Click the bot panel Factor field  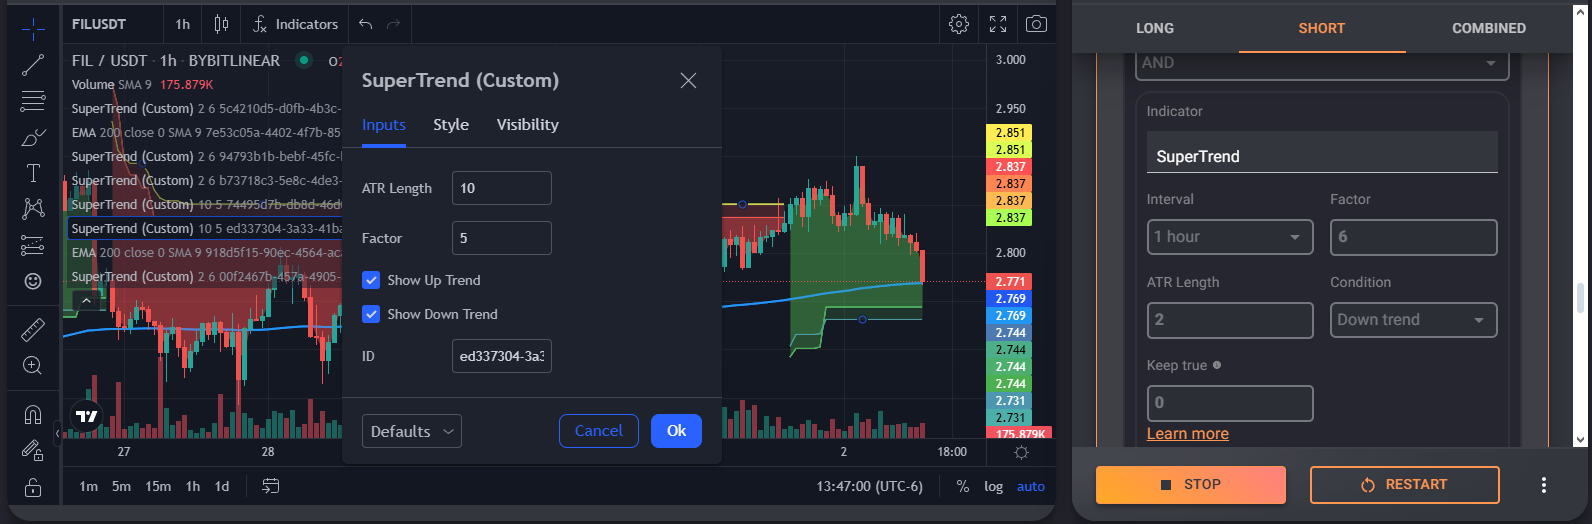[1413, 237]
